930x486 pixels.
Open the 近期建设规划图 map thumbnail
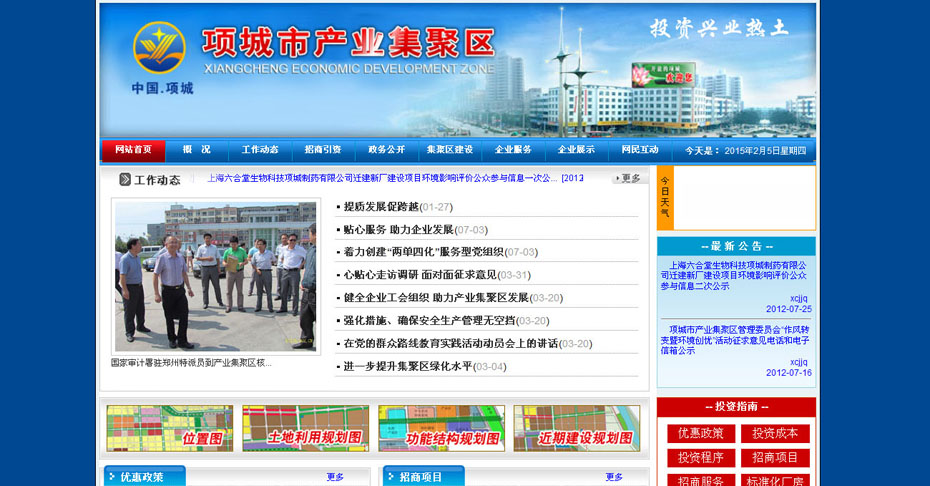click(x=577, y=428)
